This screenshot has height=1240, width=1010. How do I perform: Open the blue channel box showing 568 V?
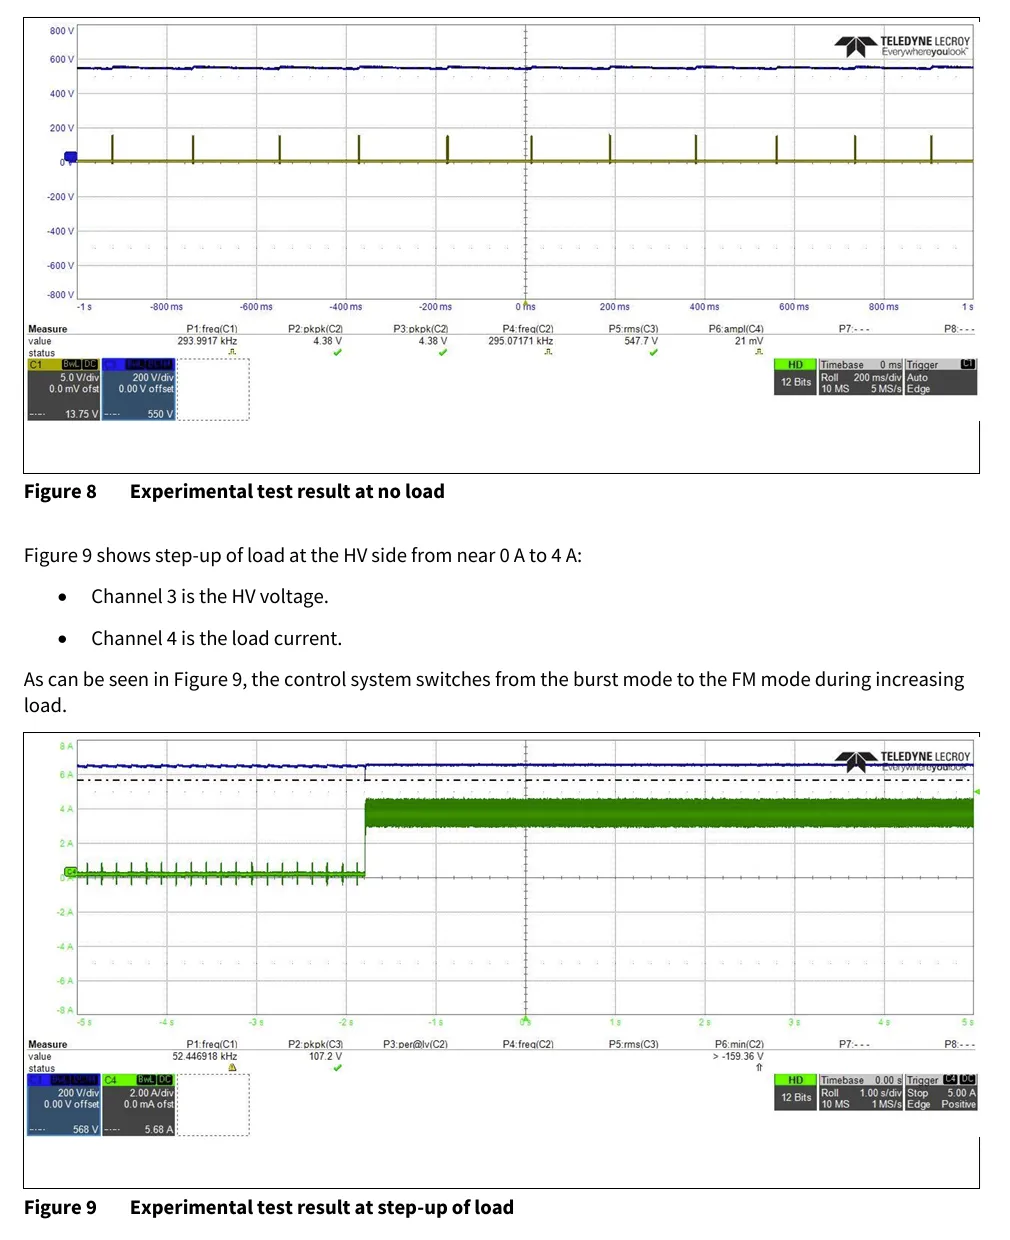63,1105
